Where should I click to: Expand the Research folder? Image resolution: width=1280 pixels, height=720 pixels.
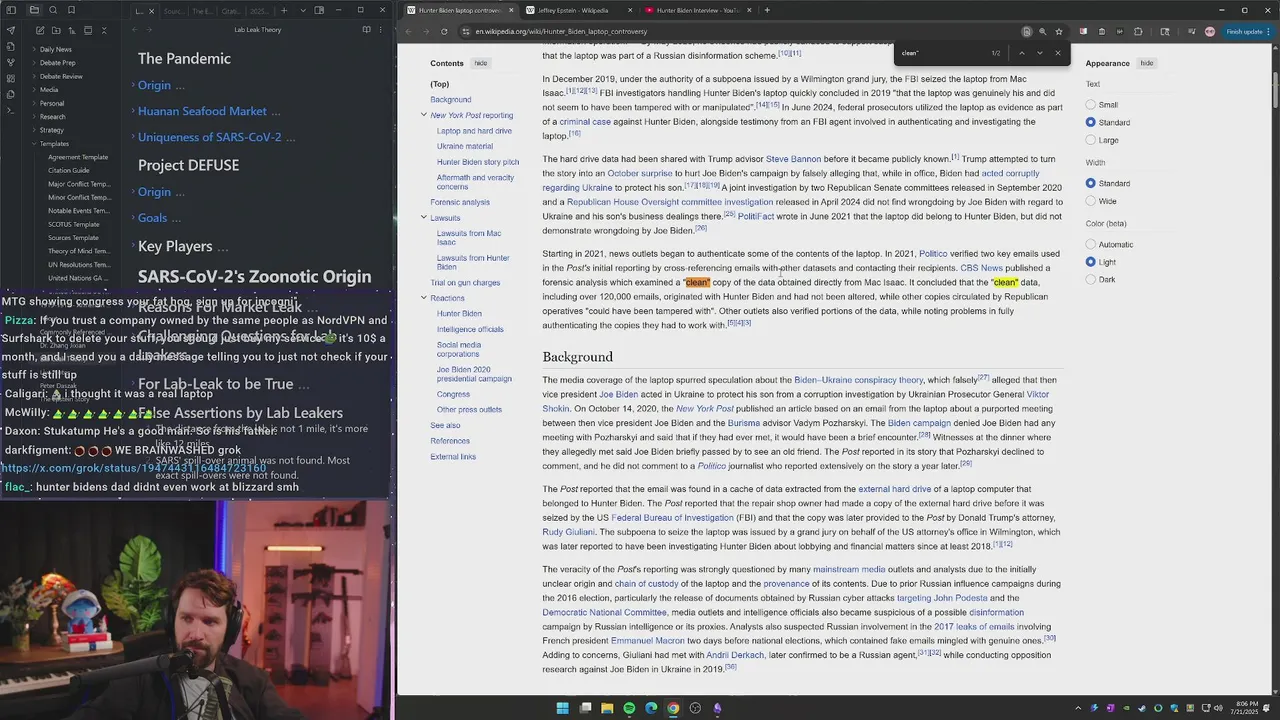(x=52, y=116)
